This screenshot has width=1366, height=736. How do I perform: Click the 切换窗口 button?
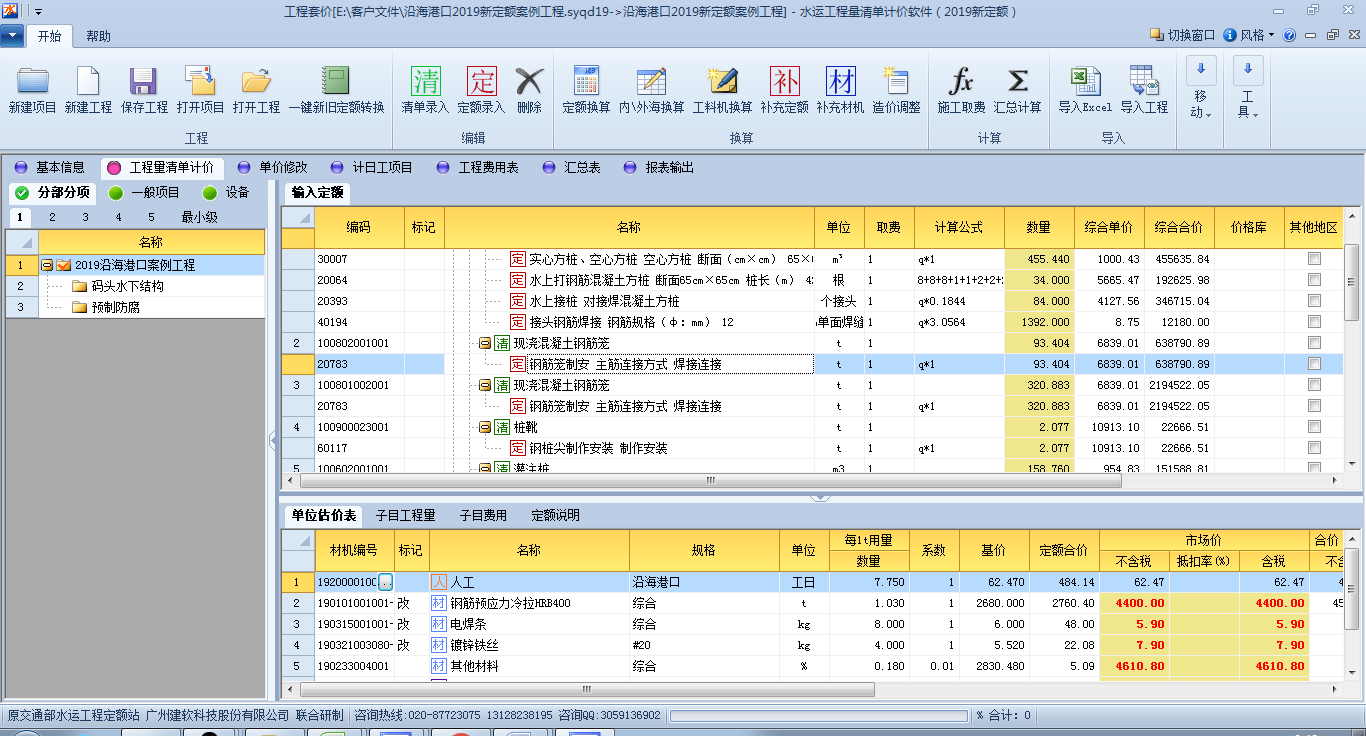pyautogui.click(x=1183, y=35)
